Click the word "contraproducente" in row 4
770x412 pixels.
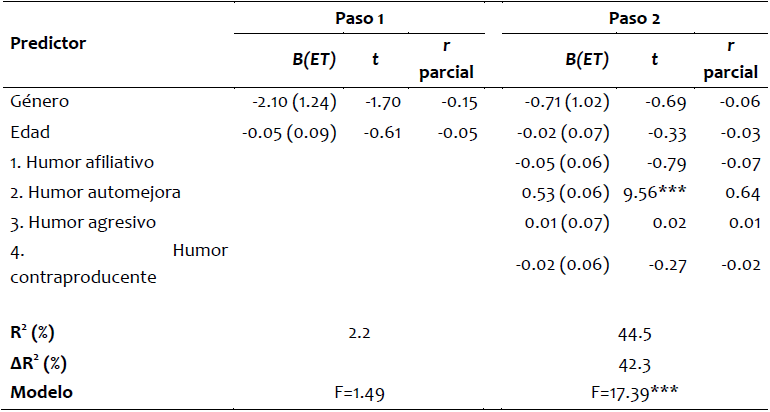point(82,277)
